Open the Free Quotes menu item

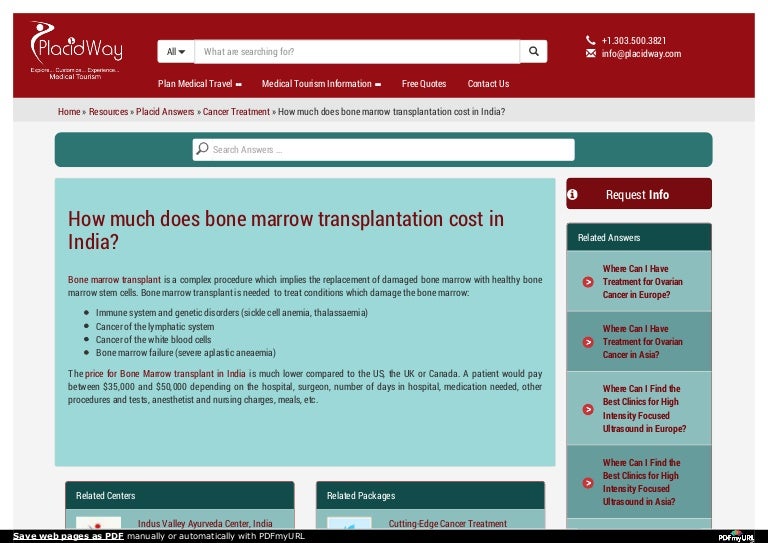point(424,84)
